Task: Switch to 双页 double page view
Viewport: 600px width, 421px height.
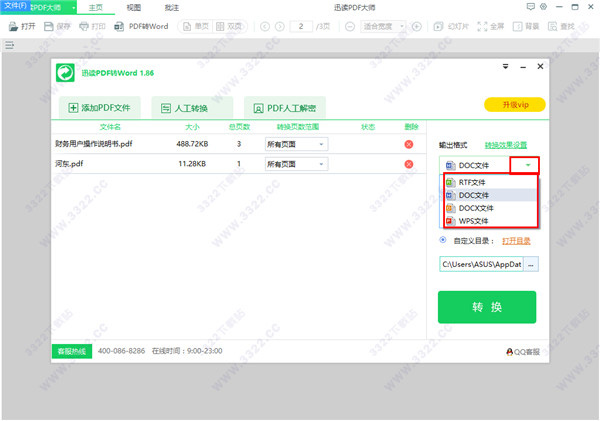Action: click(229, 26)
